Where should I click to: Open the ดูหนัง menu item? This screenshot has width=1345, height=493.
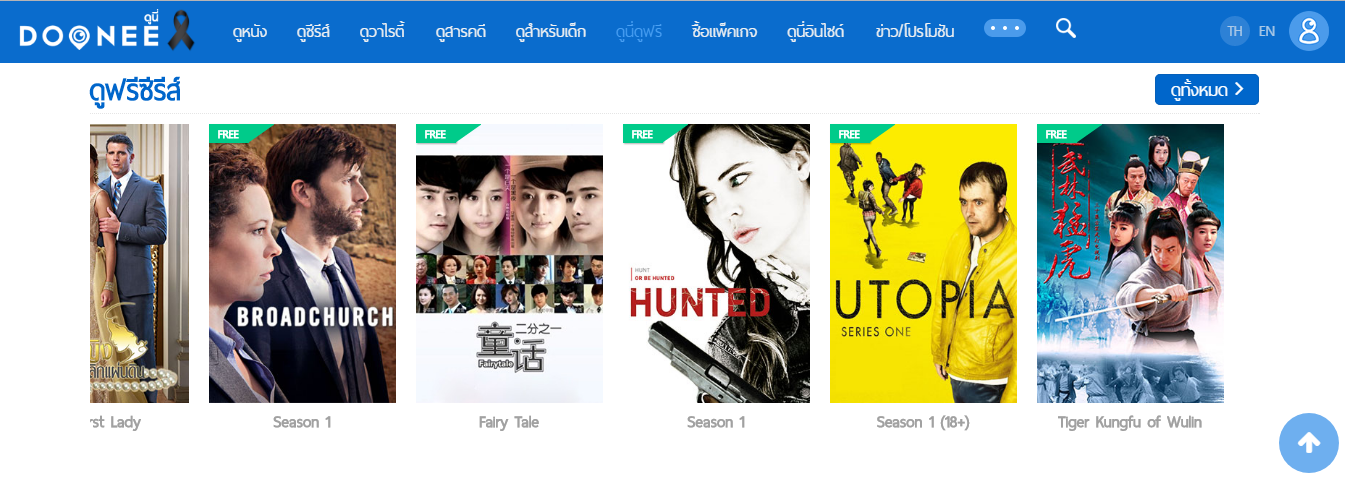[250, 32]
